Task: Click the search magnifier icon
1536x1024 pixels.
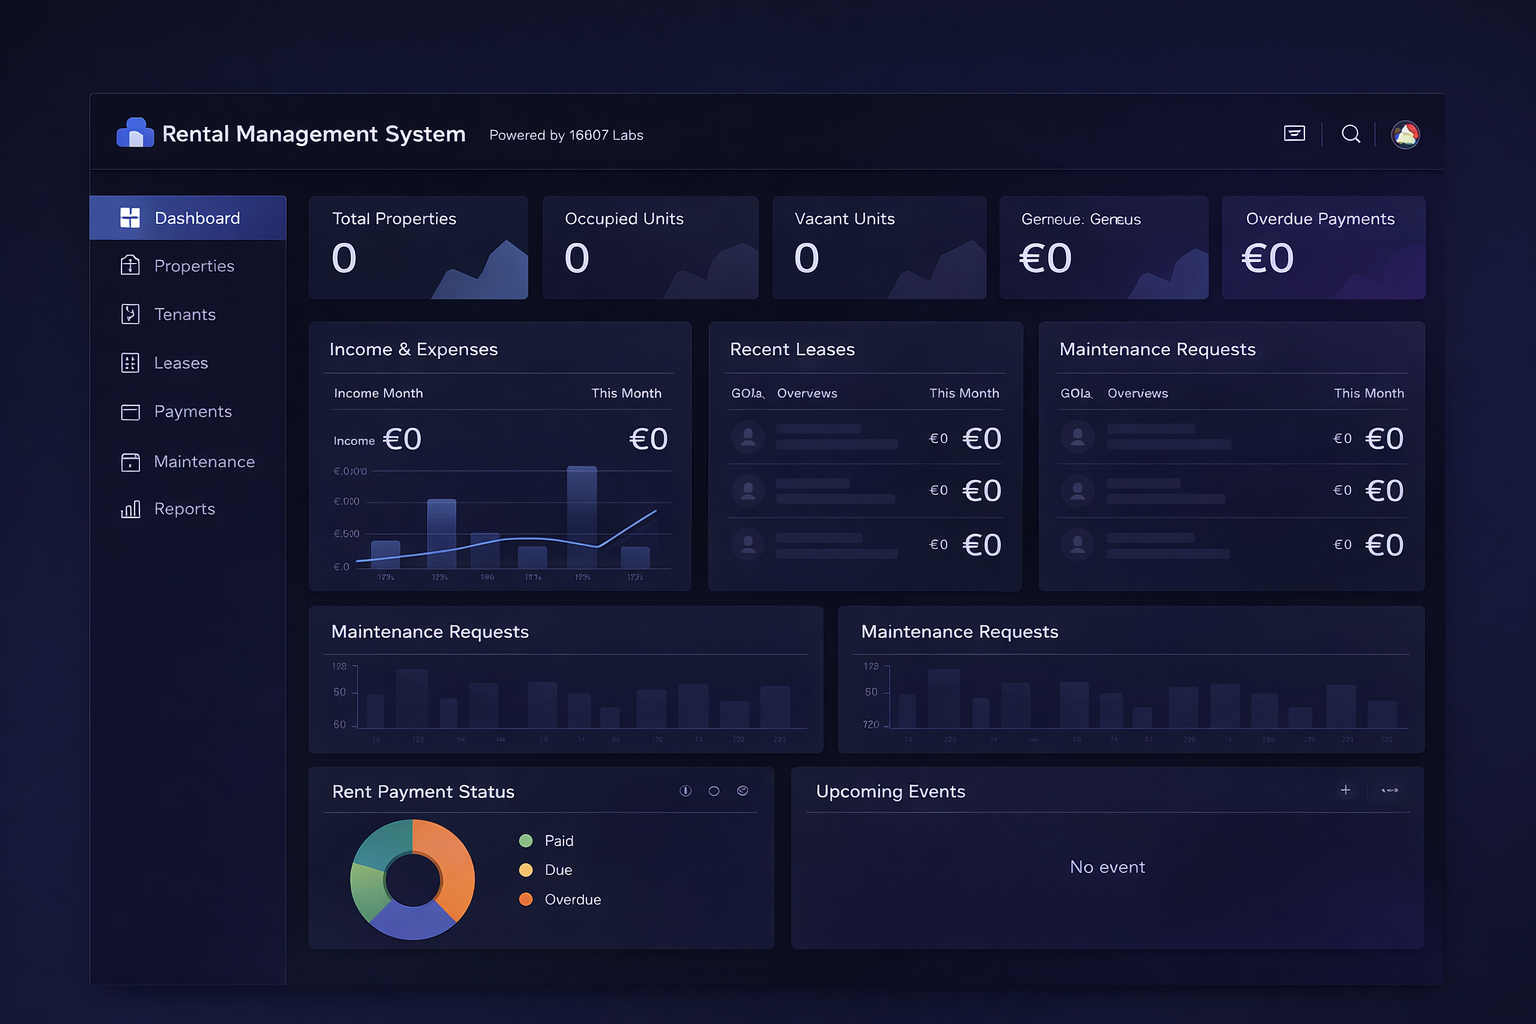Action: click(1350, 133)
